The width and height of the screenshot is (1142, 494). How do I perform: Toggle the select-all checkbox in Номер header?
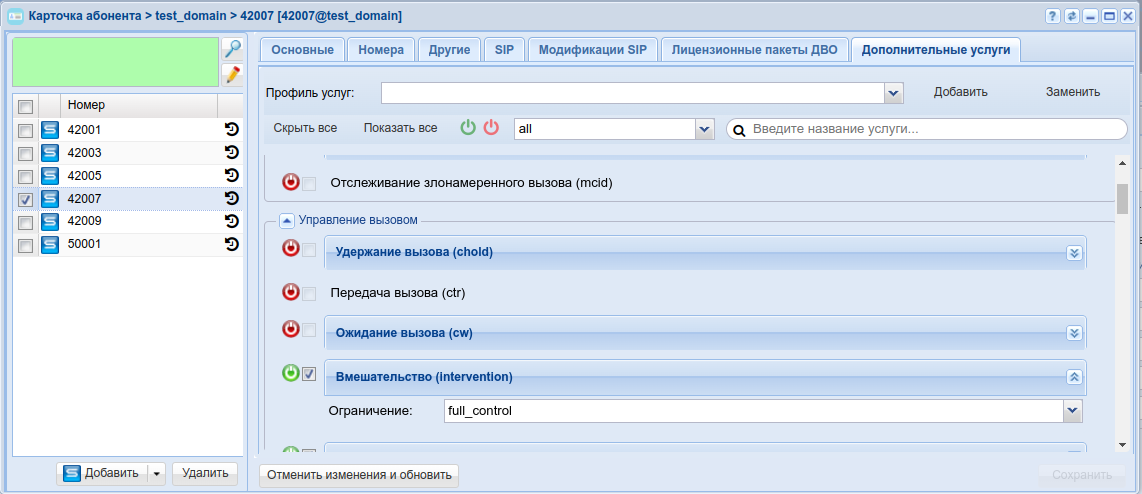click(25, 106)
